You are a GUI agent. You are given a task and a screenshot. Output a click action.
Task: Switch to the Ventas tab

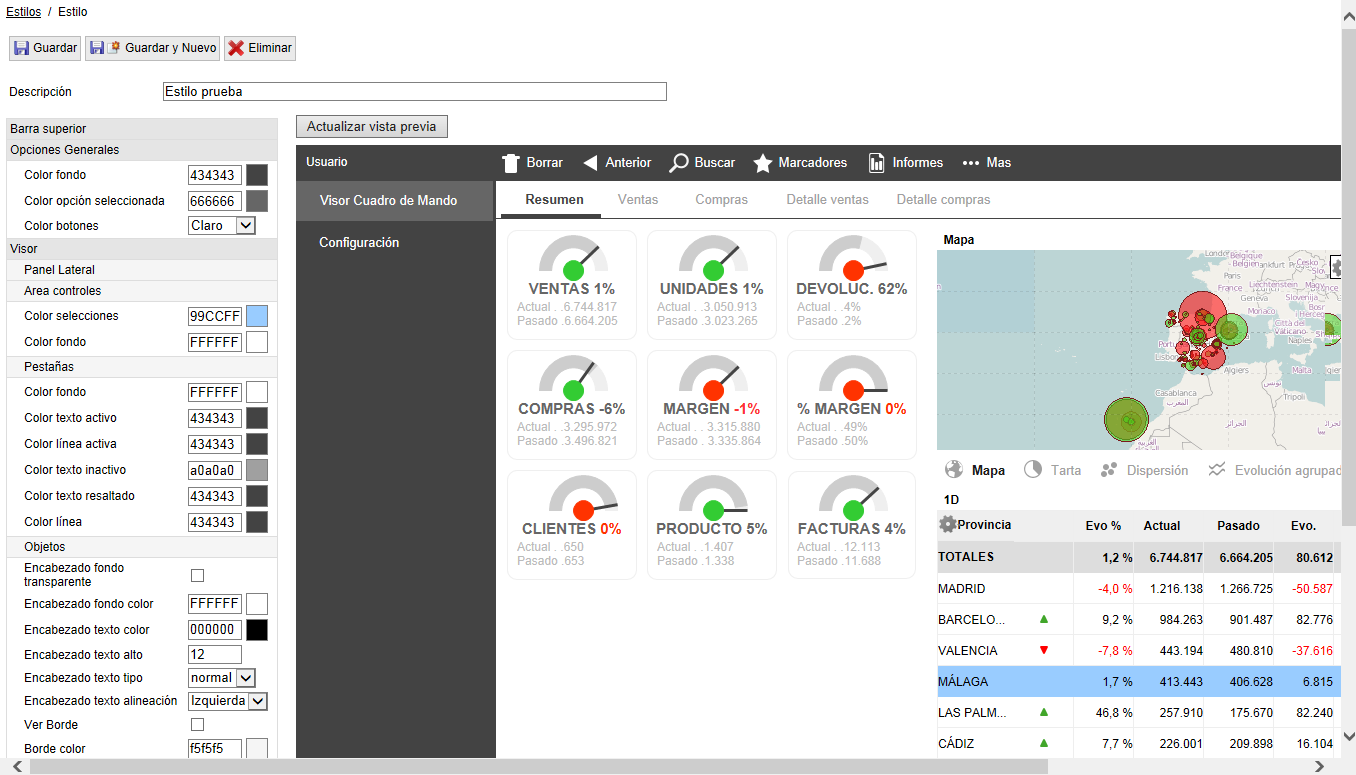coord(638,200)
